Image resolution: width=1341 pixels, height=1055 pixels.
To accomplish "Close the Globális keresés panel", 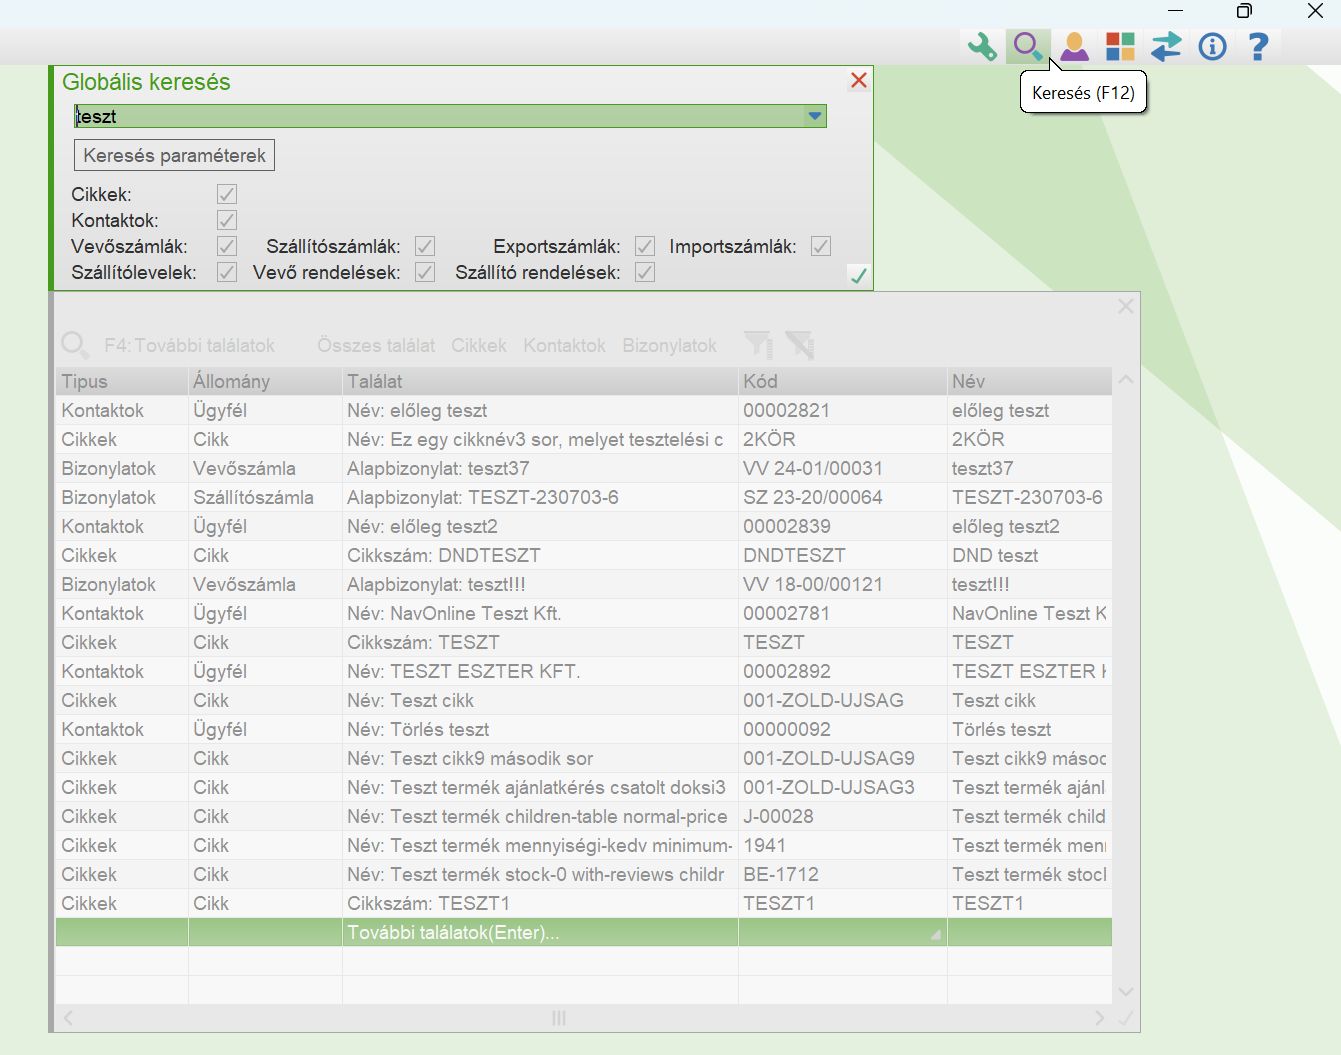I will point(858,81).
